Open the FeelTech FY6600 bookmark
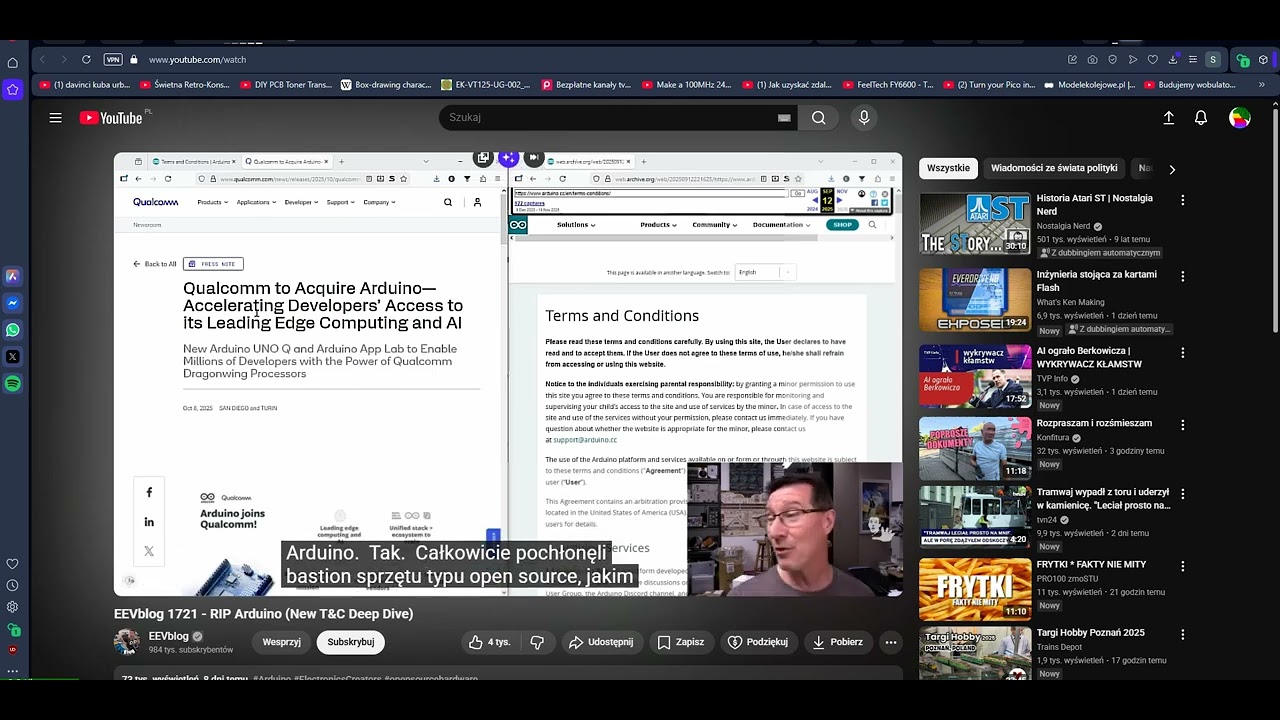 pyautogui.click(x=888, y=85)
